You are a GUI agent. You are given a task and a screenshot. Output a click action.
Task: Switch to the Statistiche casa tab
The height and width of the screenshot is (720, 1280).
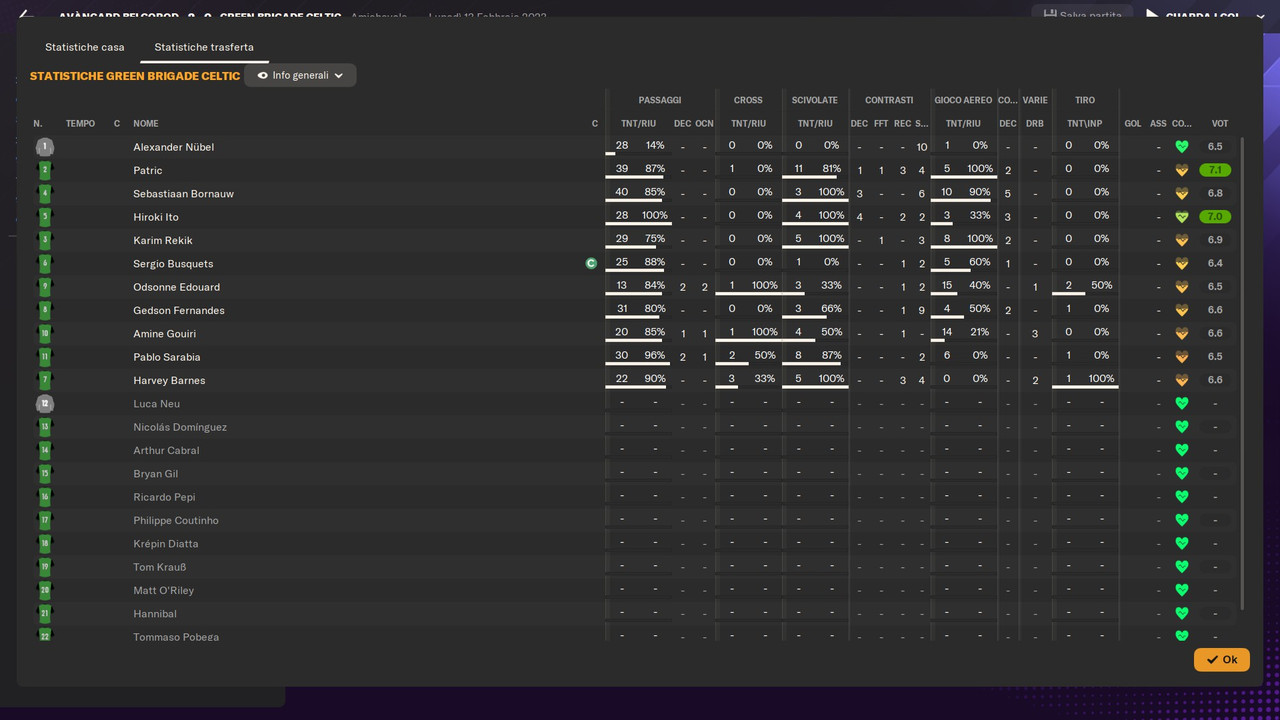pos(85,47)
